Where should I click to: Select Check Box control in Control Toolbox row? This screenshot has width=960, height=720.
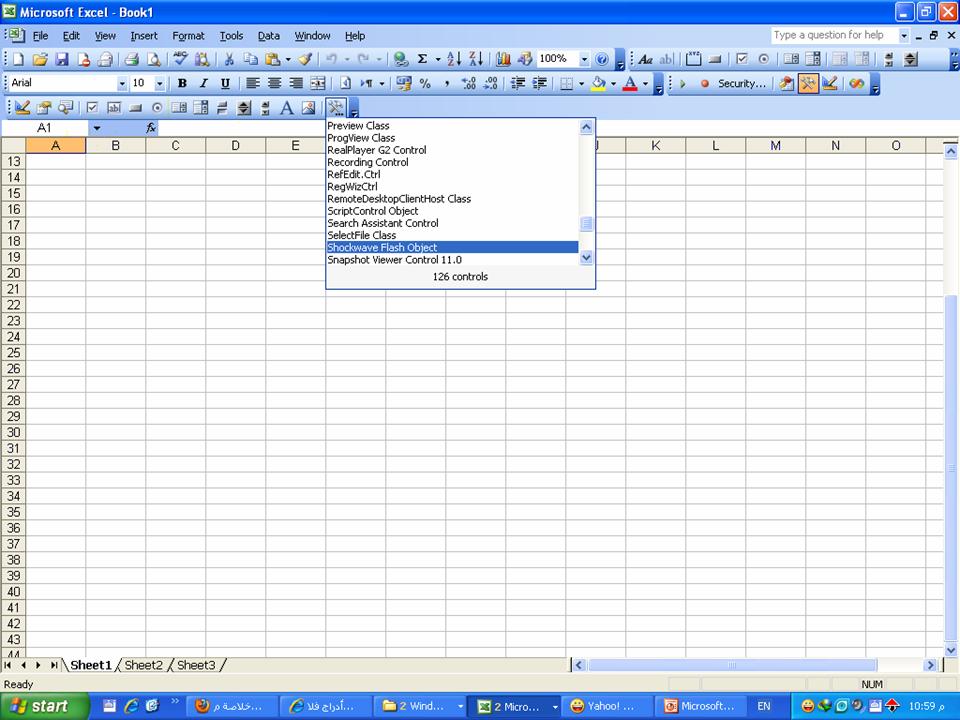pyautogui.click(x=92, y=108)
